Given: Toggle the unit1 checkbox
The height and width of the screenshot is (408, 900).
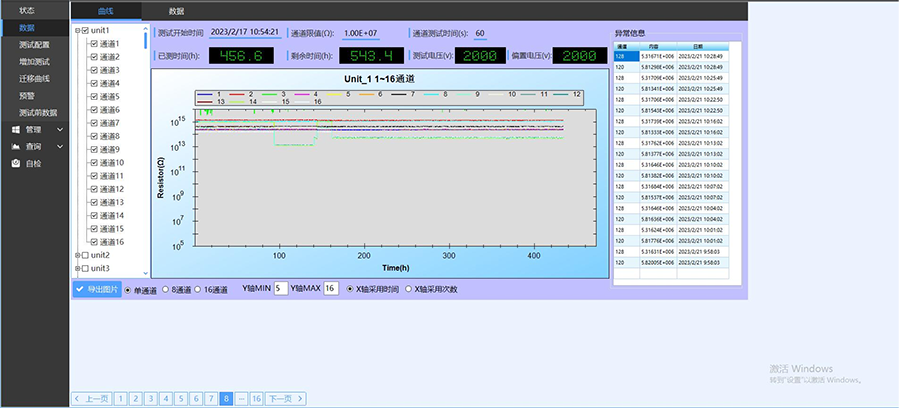Looking at the screenshot, I should (85, 31).
